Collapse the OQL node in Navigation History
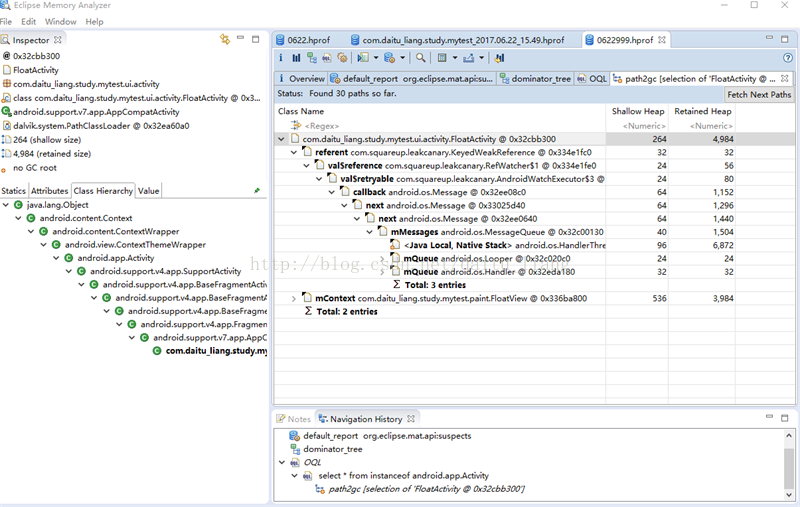 click(x=282, y=462)
